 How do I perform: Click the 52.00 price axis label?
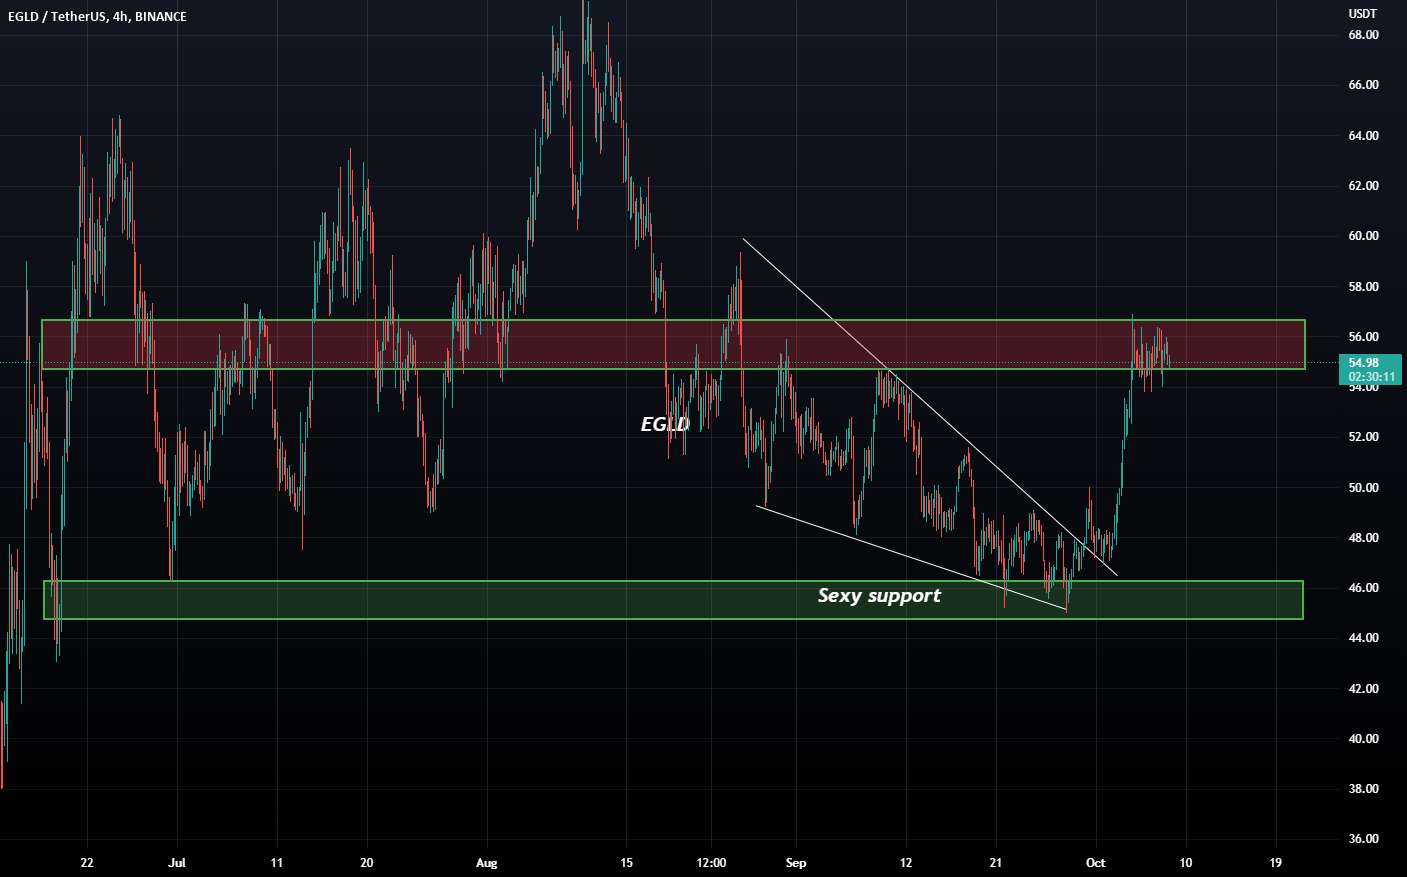pos(1363,437)
